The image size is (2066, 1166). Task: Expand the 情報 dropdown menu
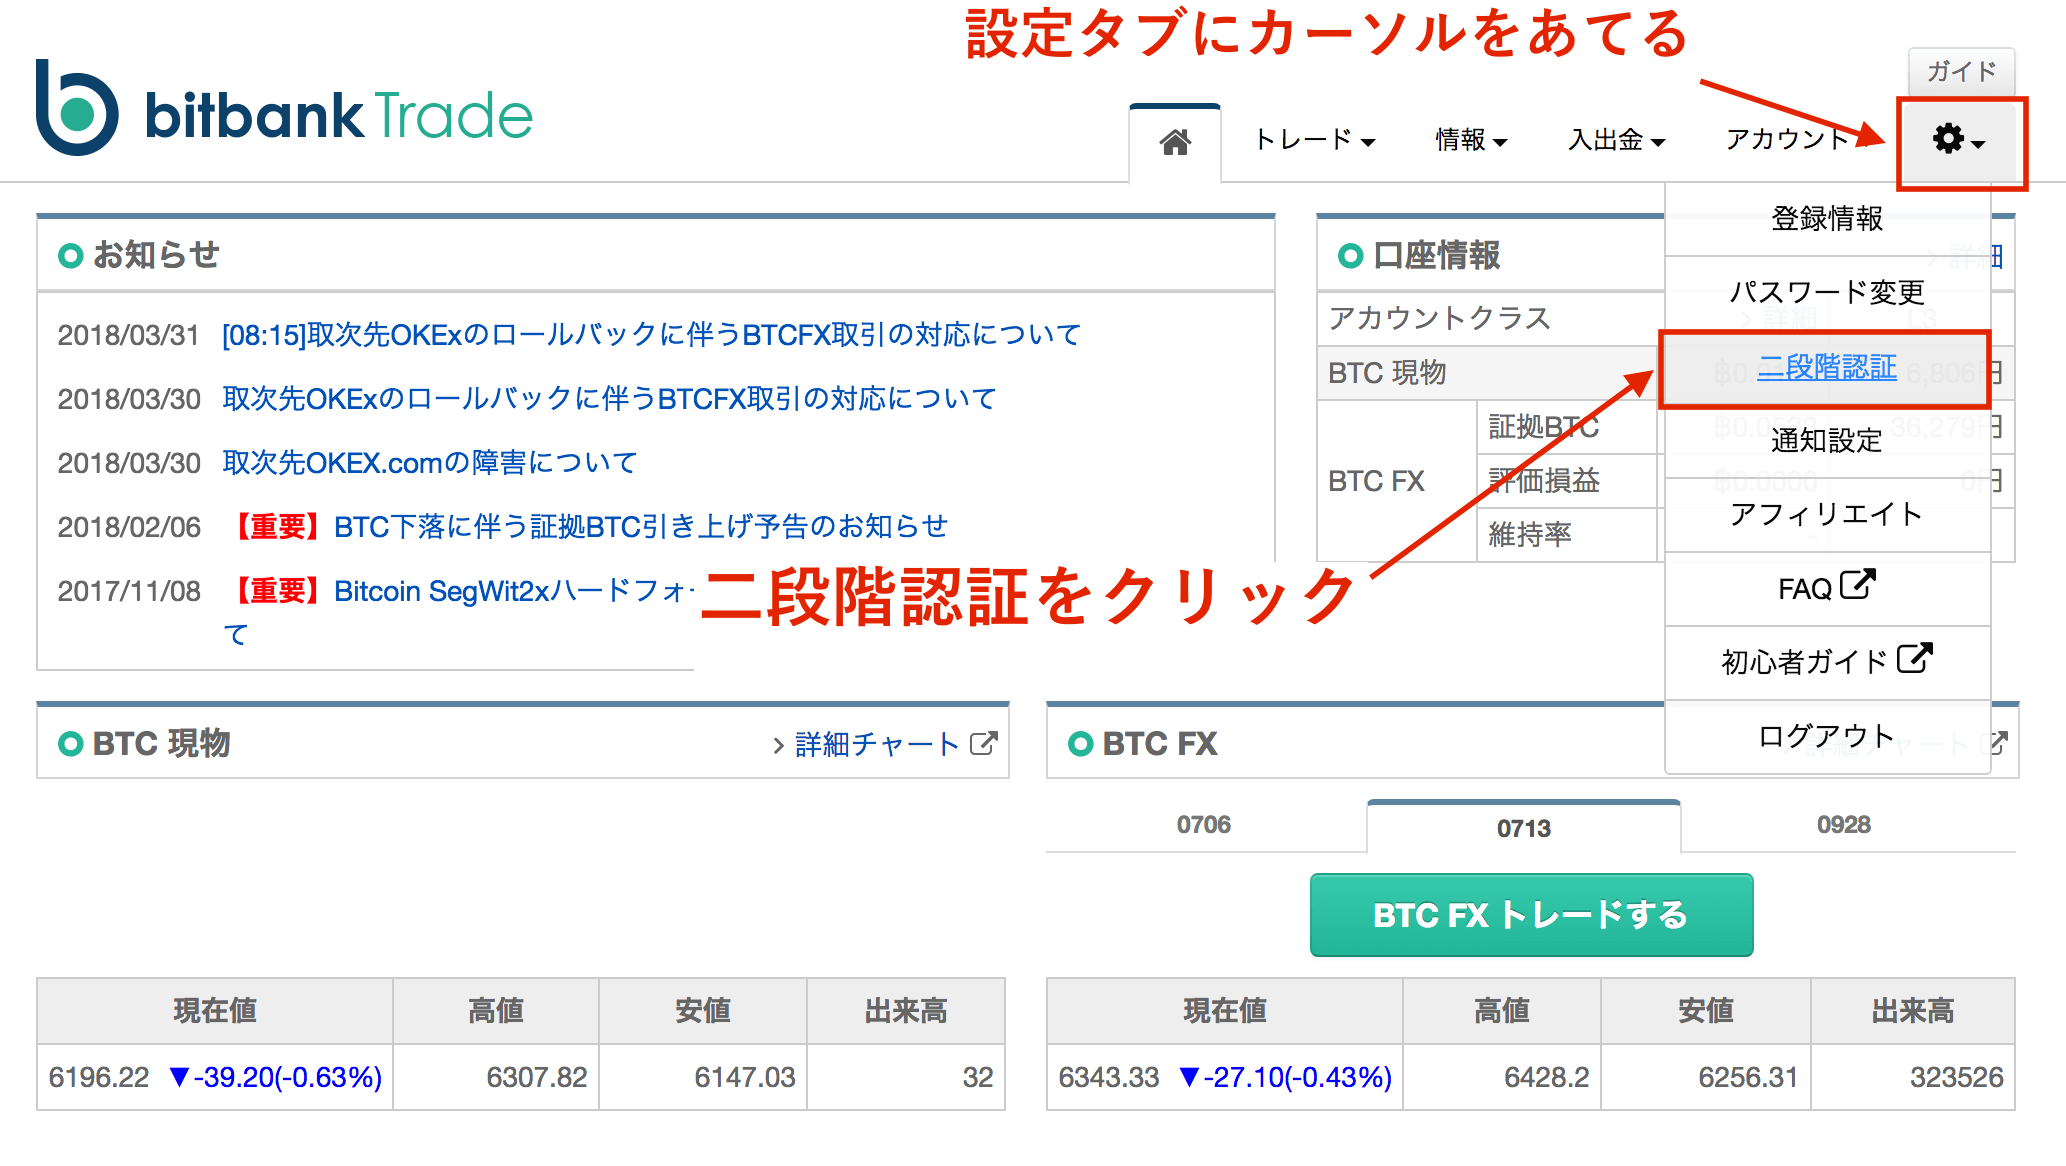click(x=1471, y=140)
